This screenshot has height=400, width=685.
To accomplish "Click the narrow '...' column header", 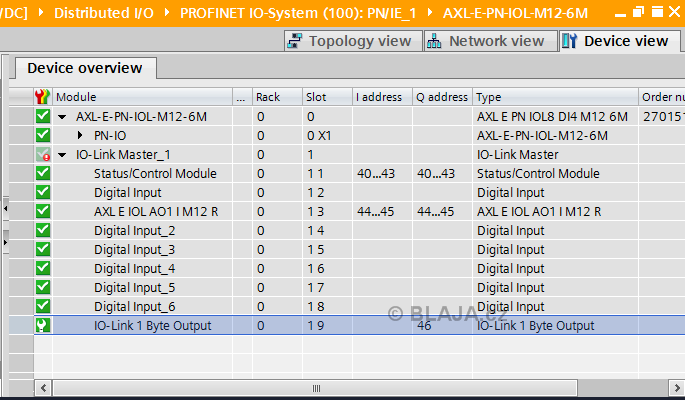I will pyautogui.click(x=242, y=97).
